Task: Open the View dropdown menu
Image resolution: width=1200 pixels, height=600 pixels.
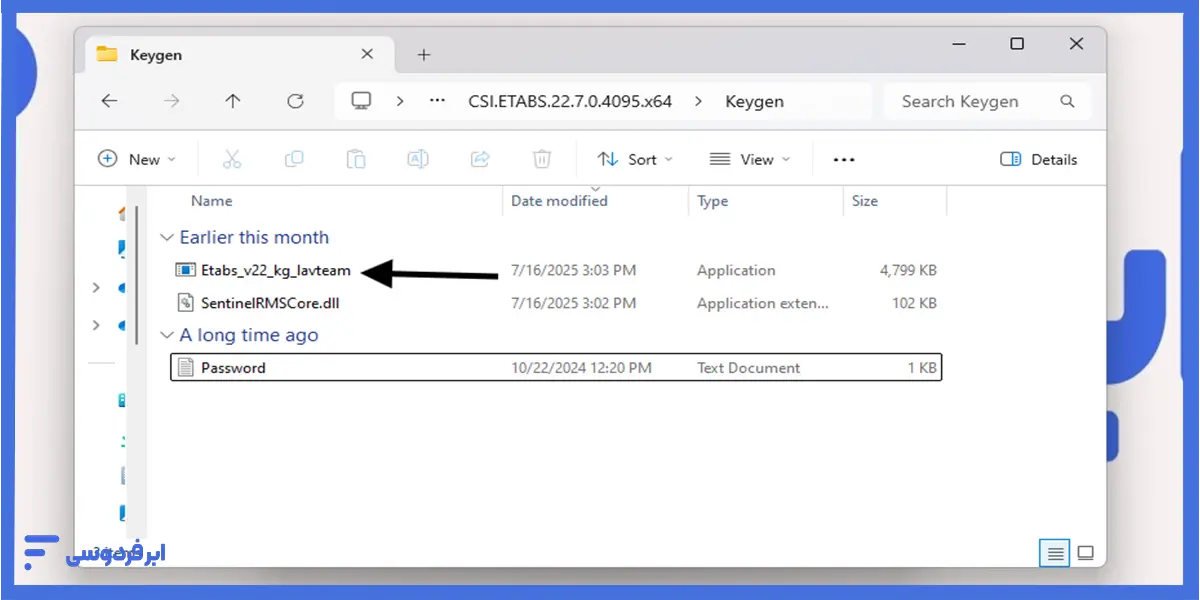Action: pos(749,159)
